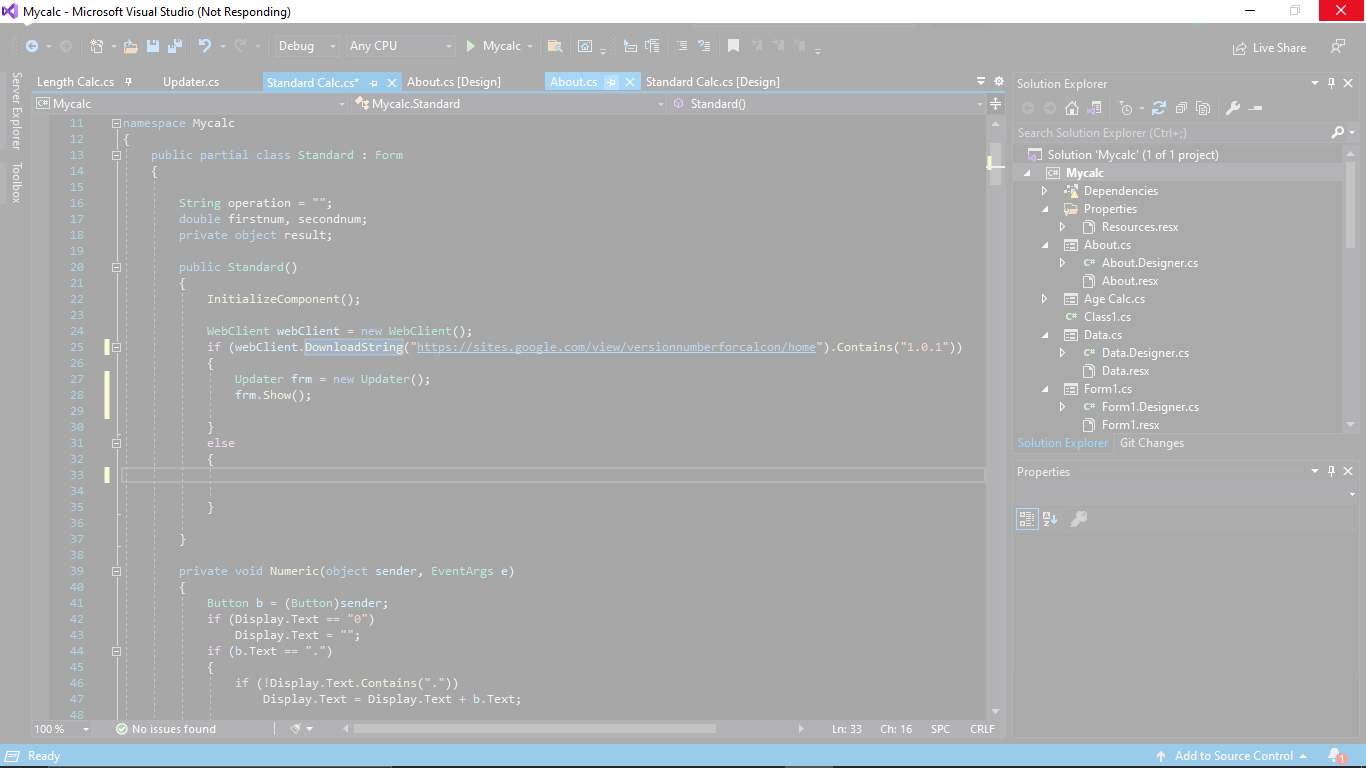Switch to the Updater.cs tab
Viewport: 1366px width, 768px height.
tap(191, 82)
